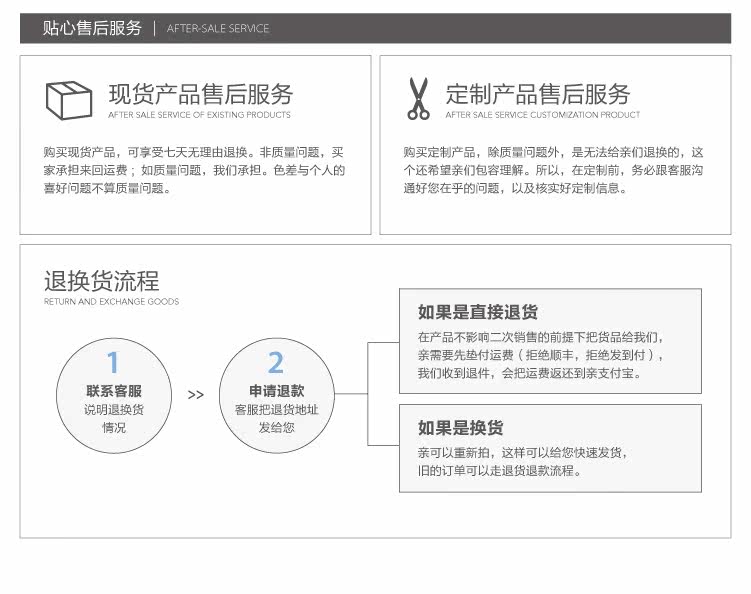Click AFTER-SALE SERVICE header text
The image size is (751, 594).
tap(218, 28)
